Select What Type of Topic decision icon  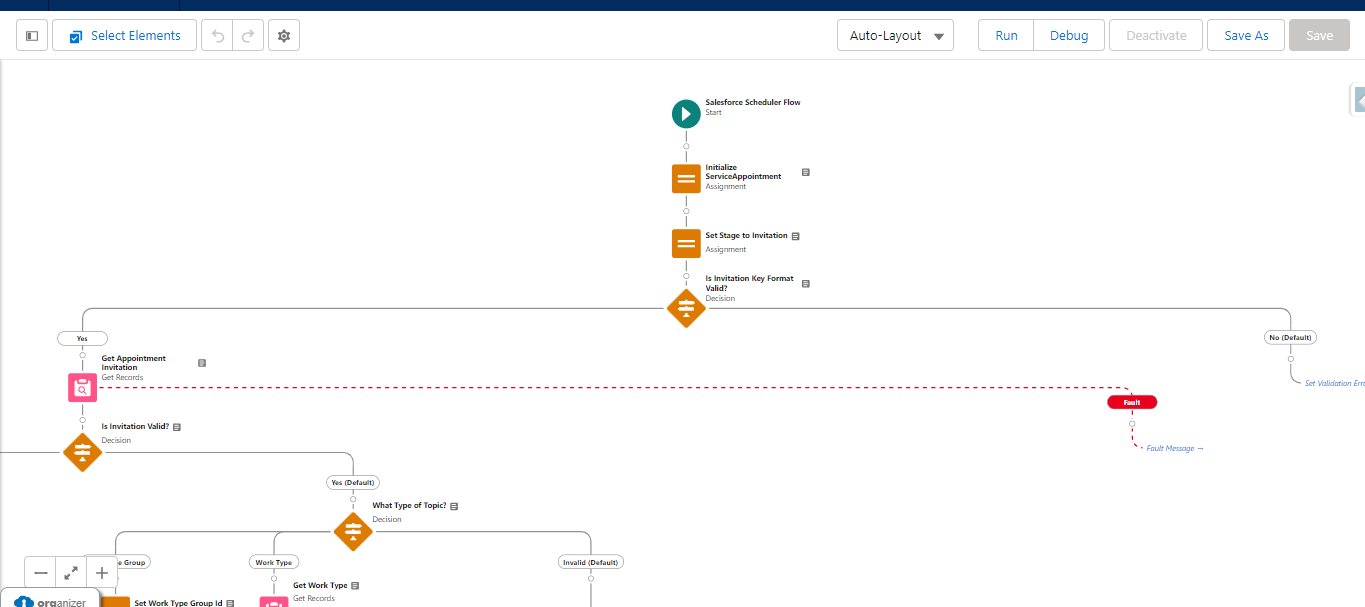[x=353, y=531]
